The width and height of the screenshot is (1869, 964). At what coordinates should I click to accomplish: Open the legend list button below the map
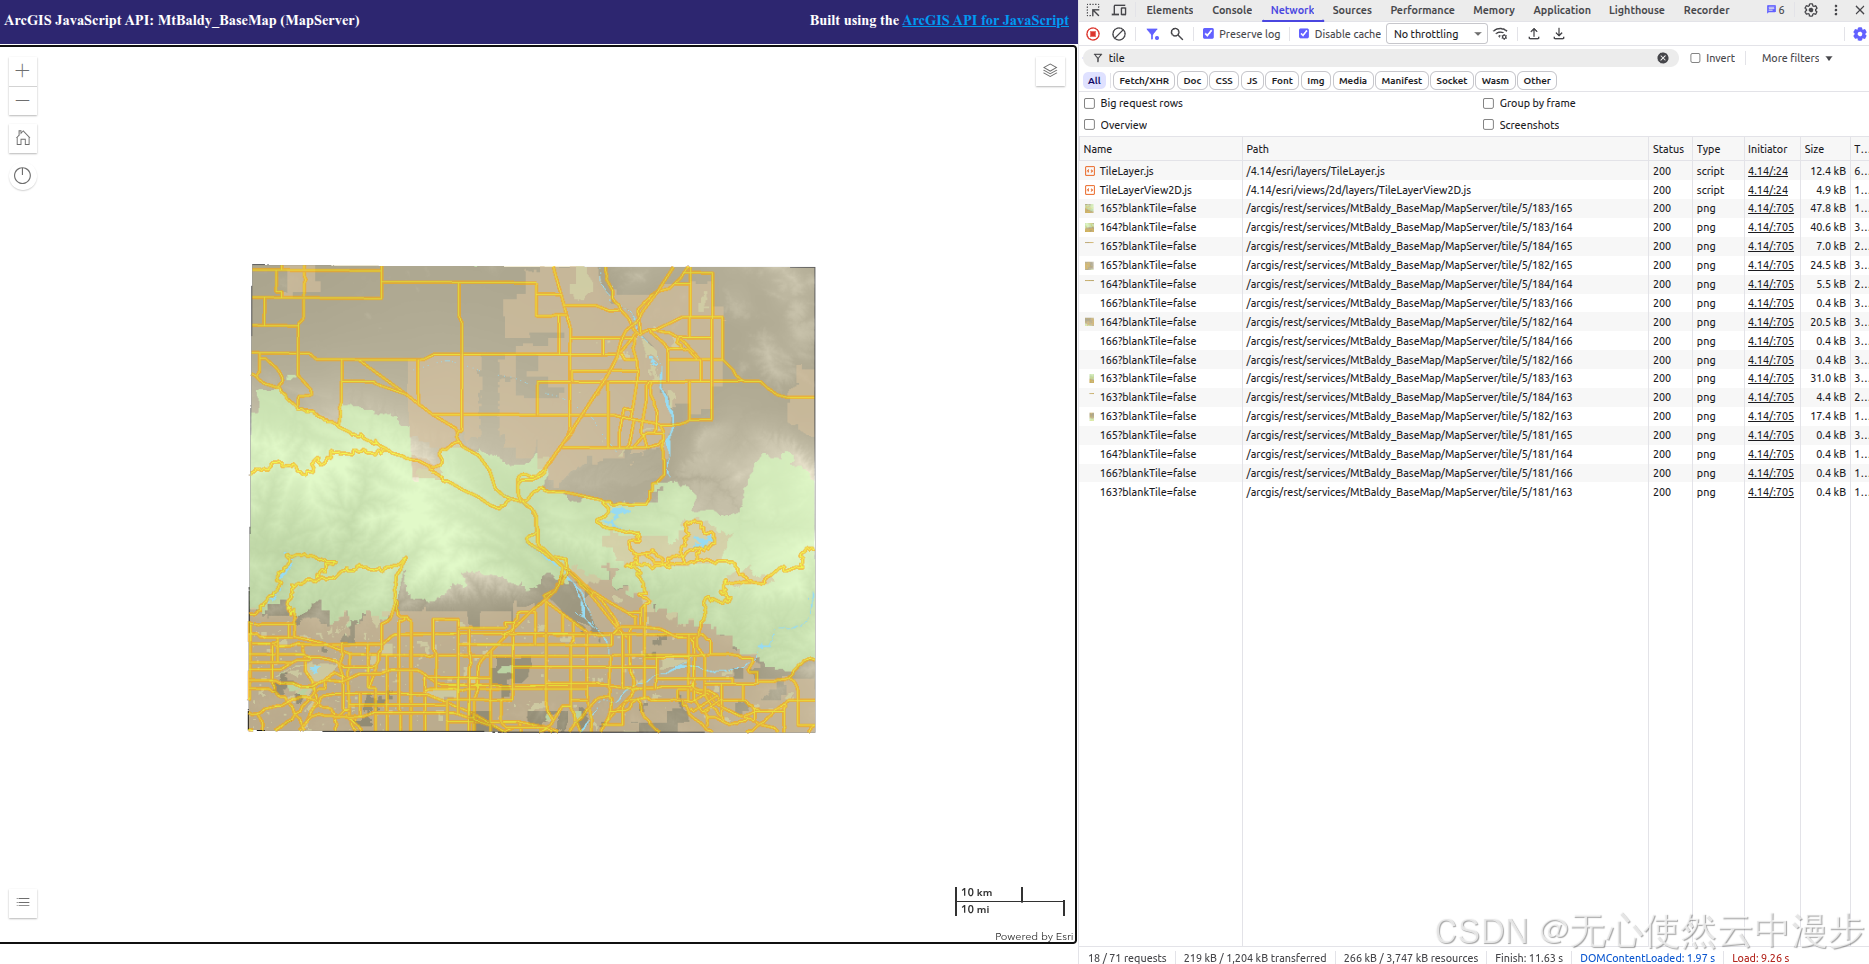pos(23,902)
